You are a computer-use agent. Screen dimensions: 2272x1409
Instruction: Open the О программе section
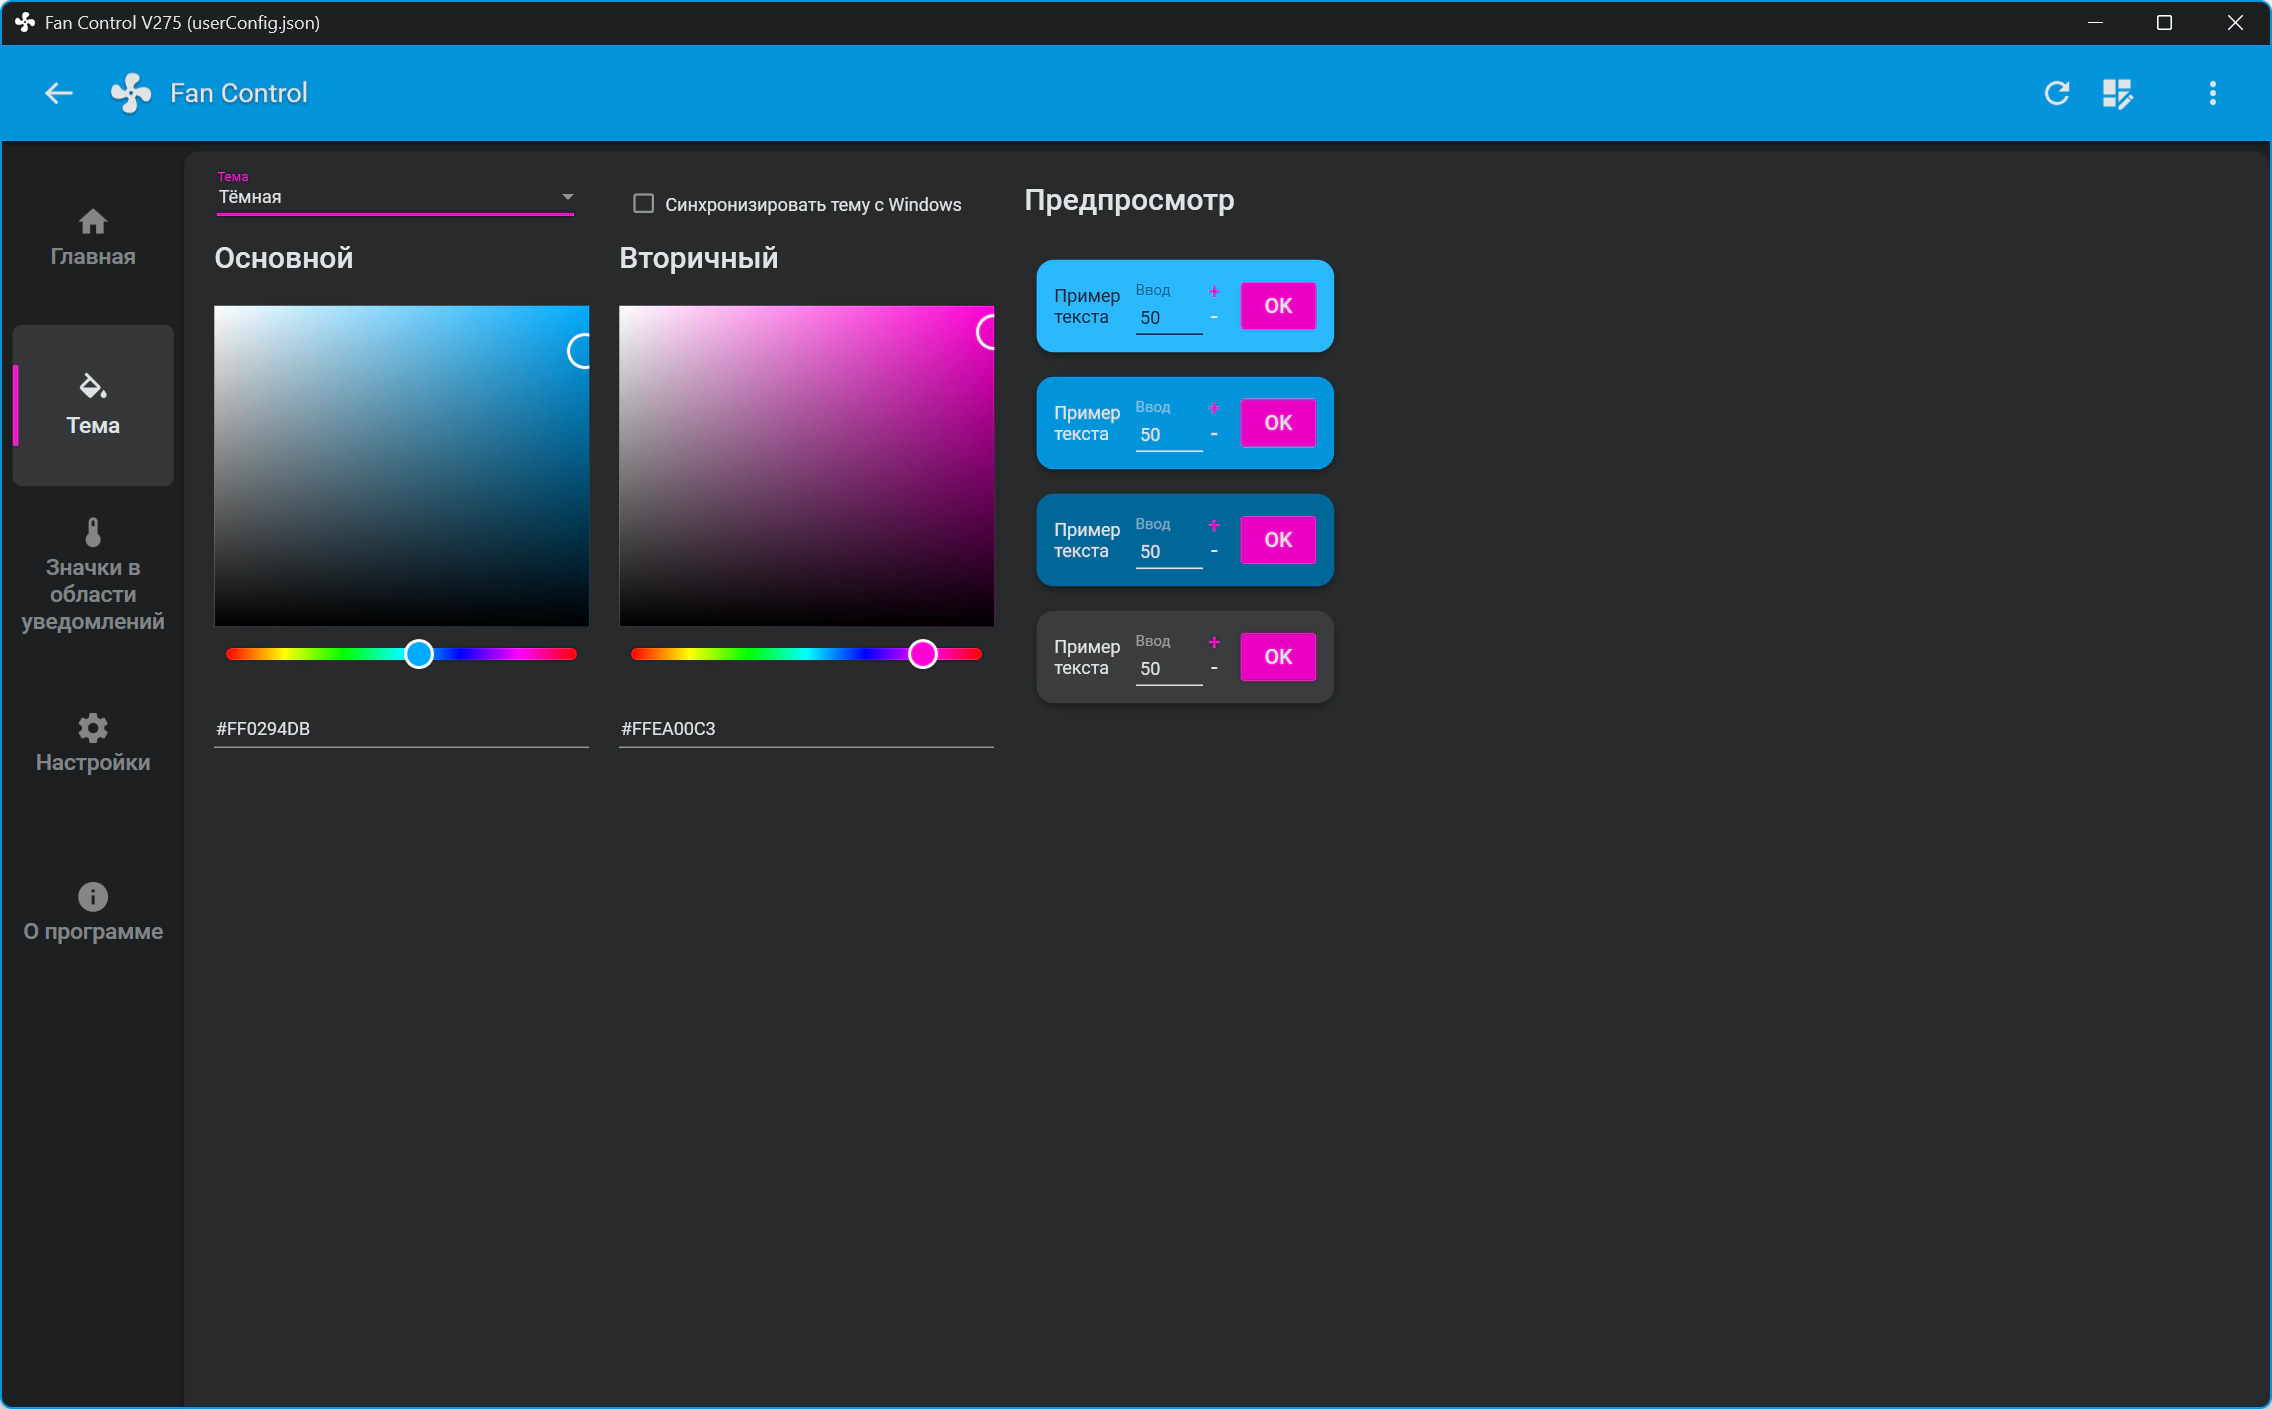pyautogui.click(x=93, y=912)
